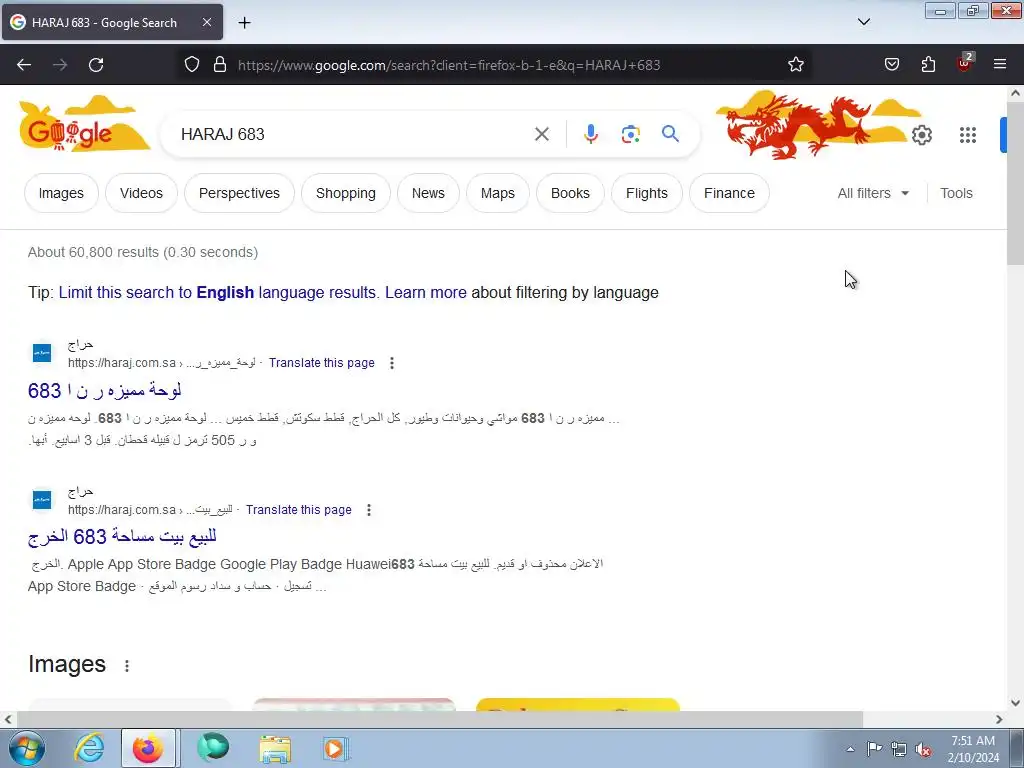This screenshot has width=1024, height=768.
Task: Open Learn more about language filtering
Action: click(x=426, y=293)
